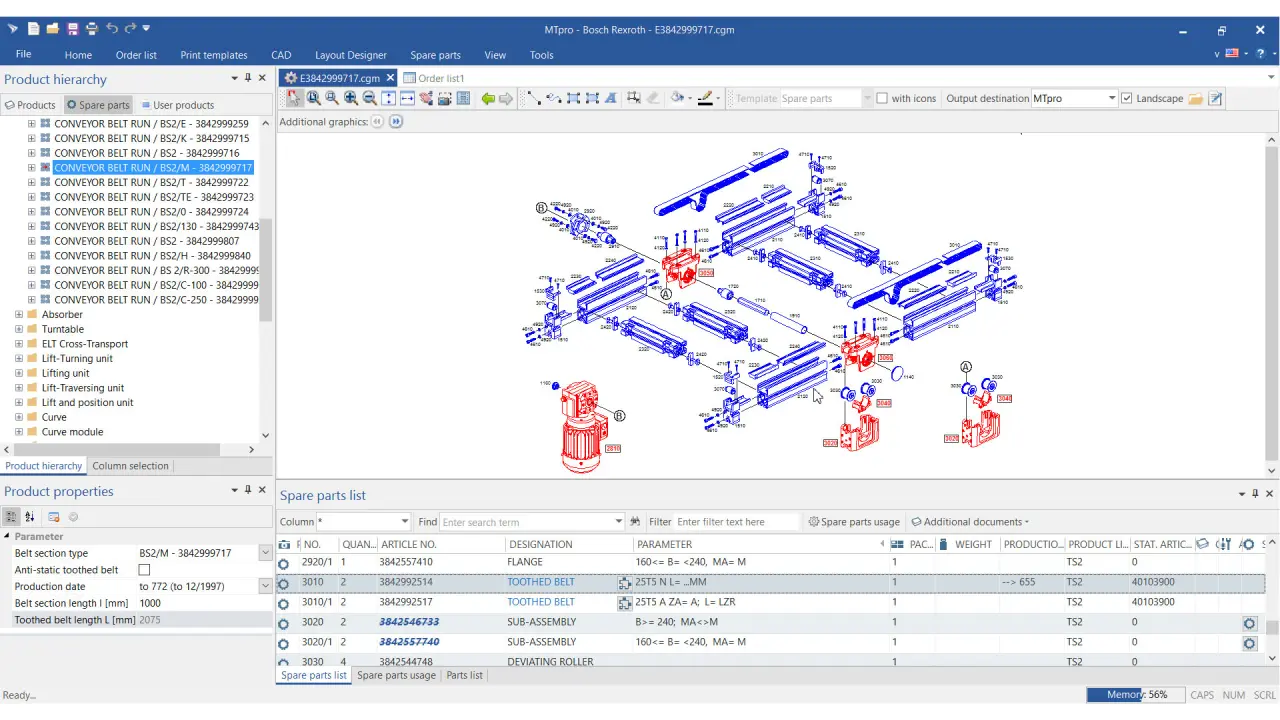Click the zoom in magnifier icon
Viewport: 1280px width, 720px height.
click(x=351, y=98)
